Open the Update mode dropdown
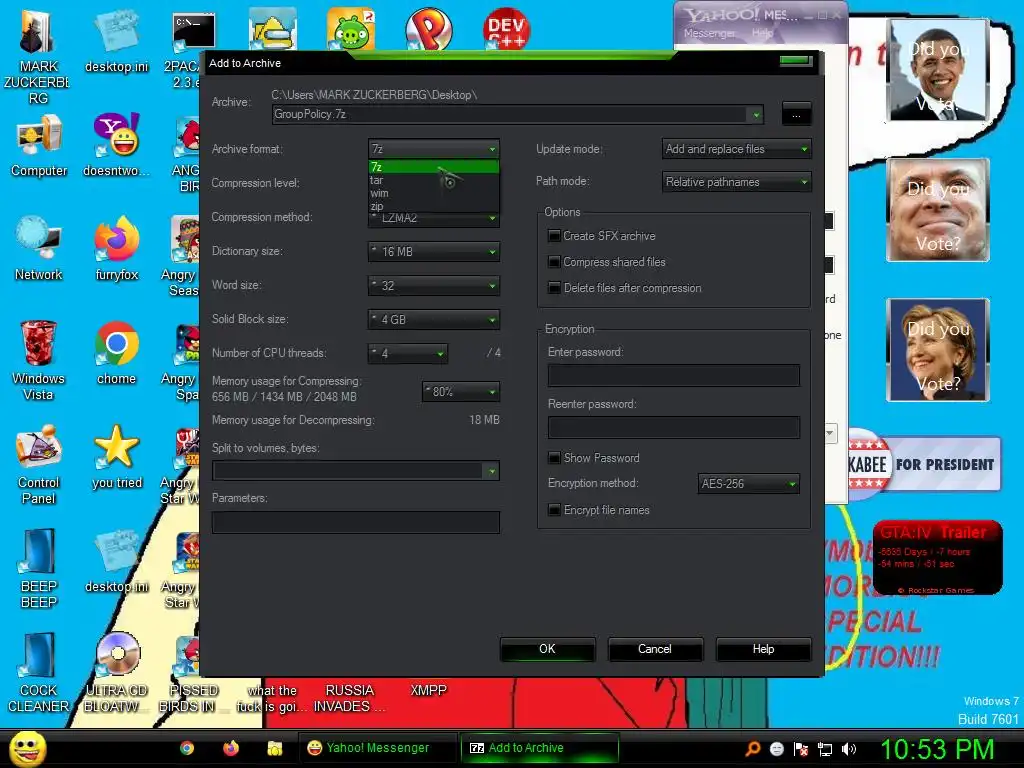 point(737,149)
